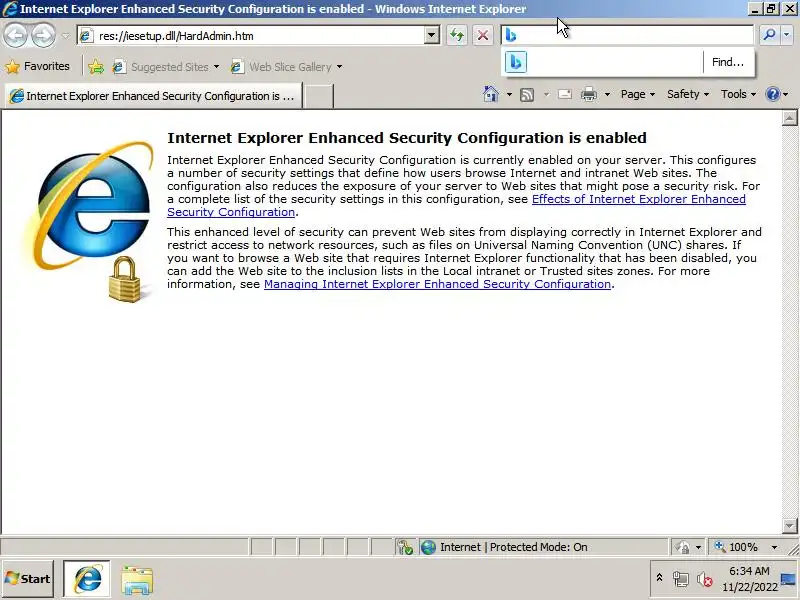The width and height of the screenshot is (800, 600).
Task: Open the Safety menu
Action: coord(688,94)
